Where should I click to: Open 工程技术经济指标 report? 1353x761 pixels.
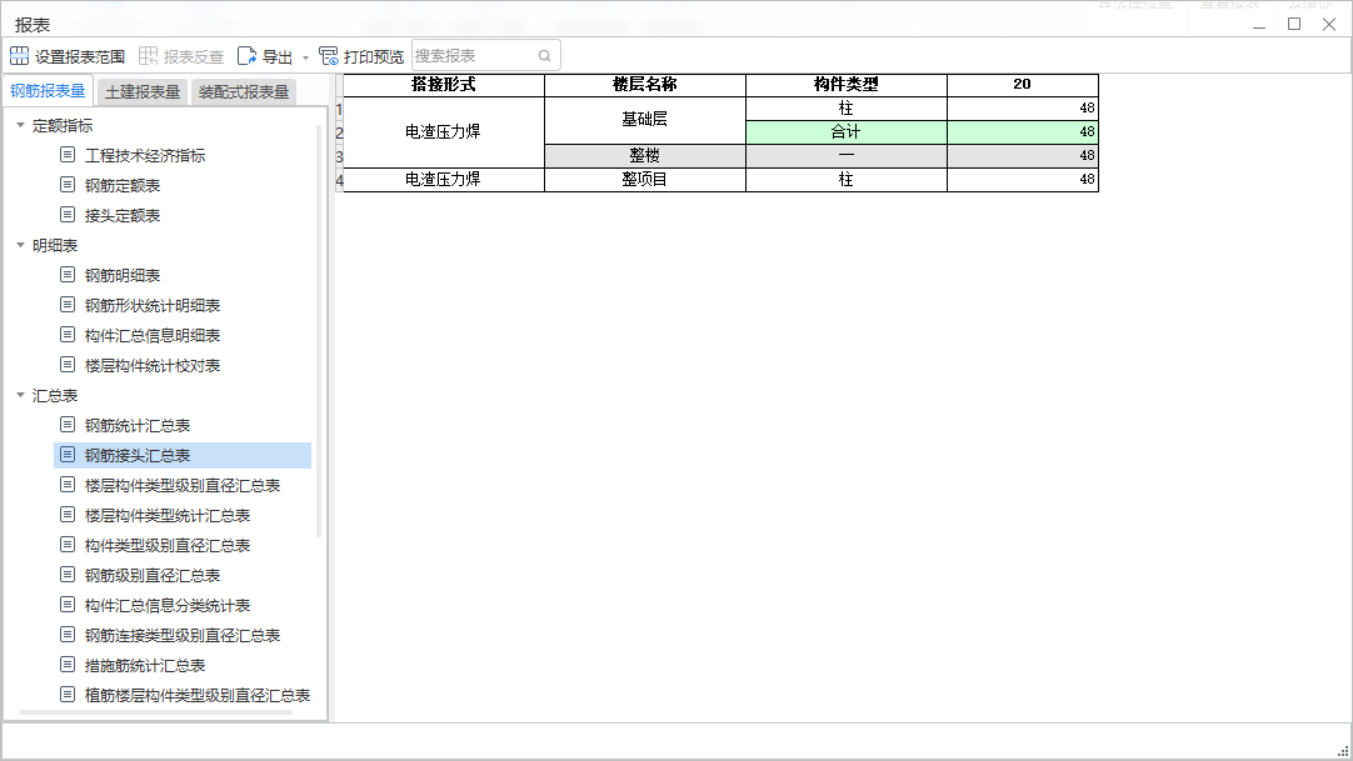click(145, 156)
